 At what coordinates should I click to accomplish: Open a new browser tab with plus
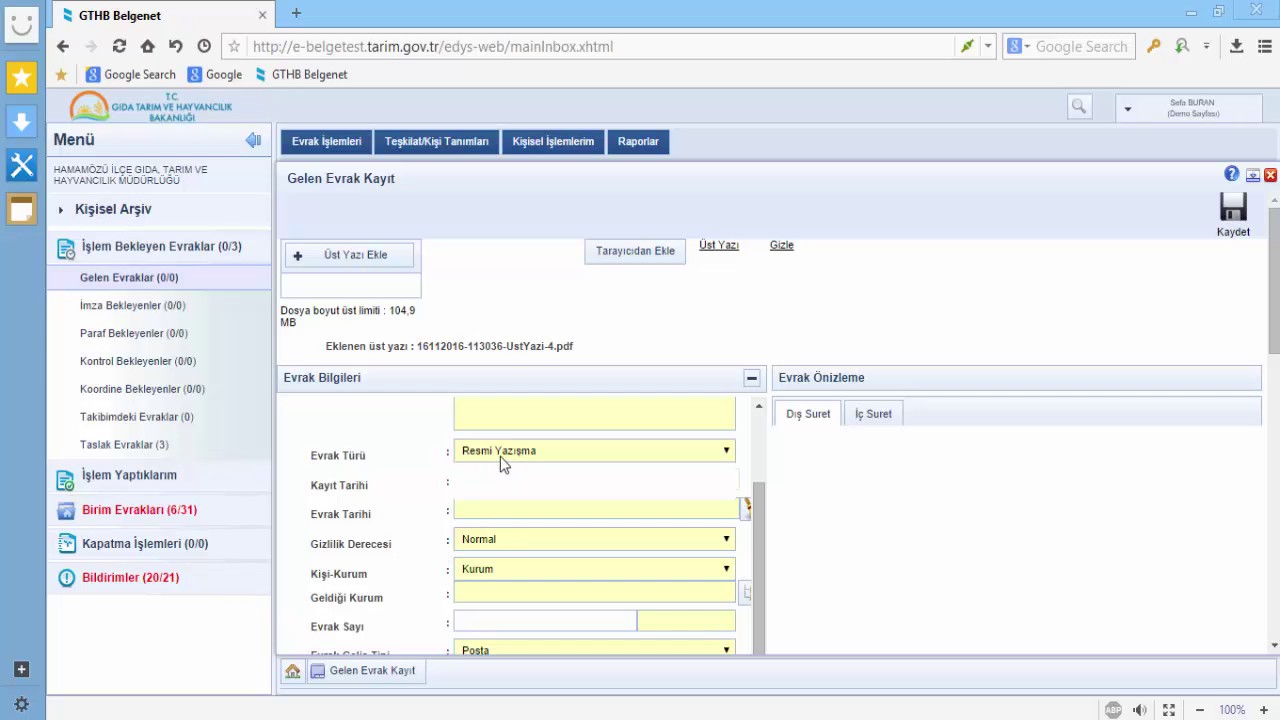[x=296, y=13]
